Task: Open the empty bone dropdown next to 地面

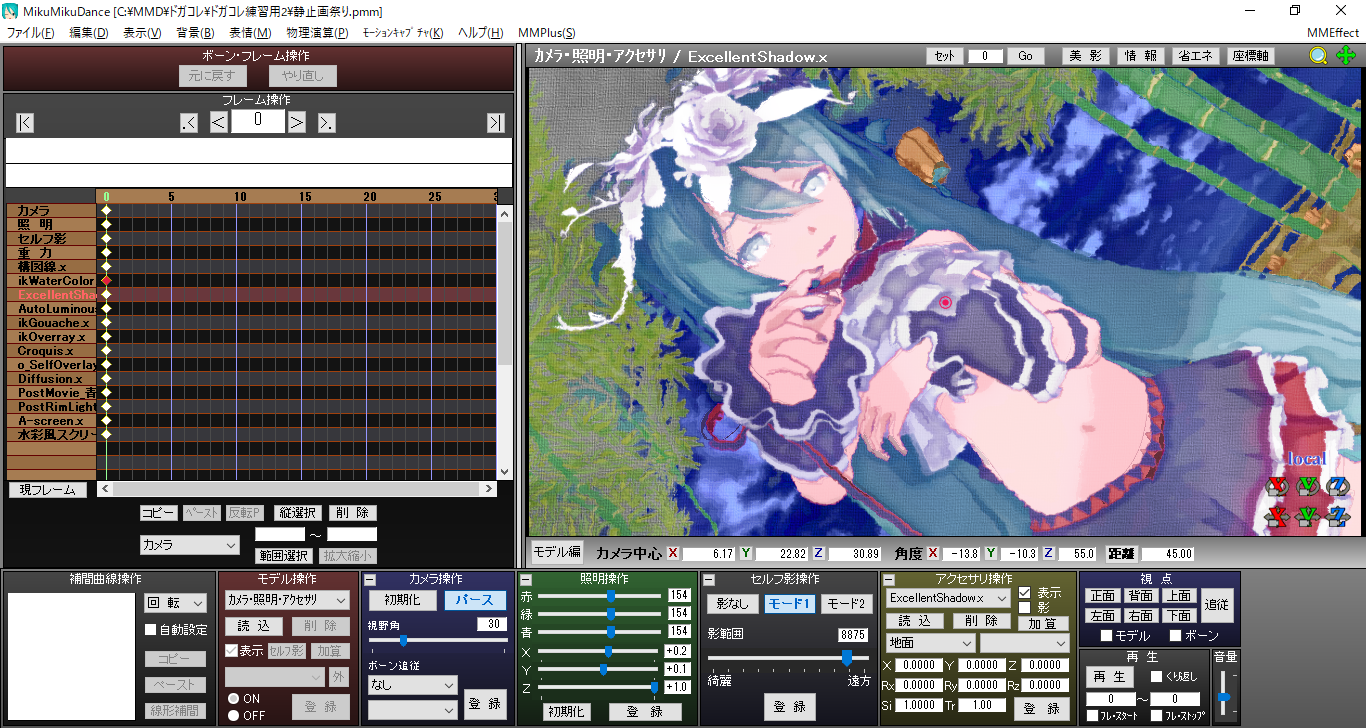Action: (x=1025, y=643)
